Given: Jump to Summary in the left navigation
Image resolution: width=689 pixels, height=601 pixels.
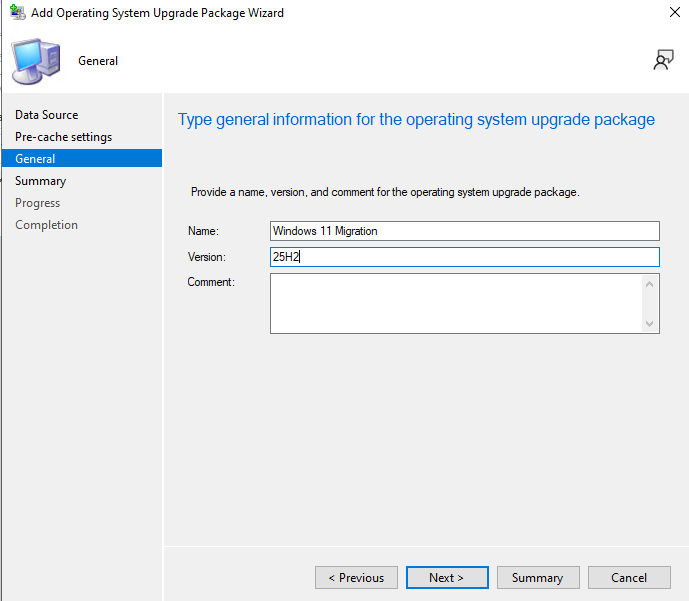Looking at the screenshot, I should (x=40, y=181).
